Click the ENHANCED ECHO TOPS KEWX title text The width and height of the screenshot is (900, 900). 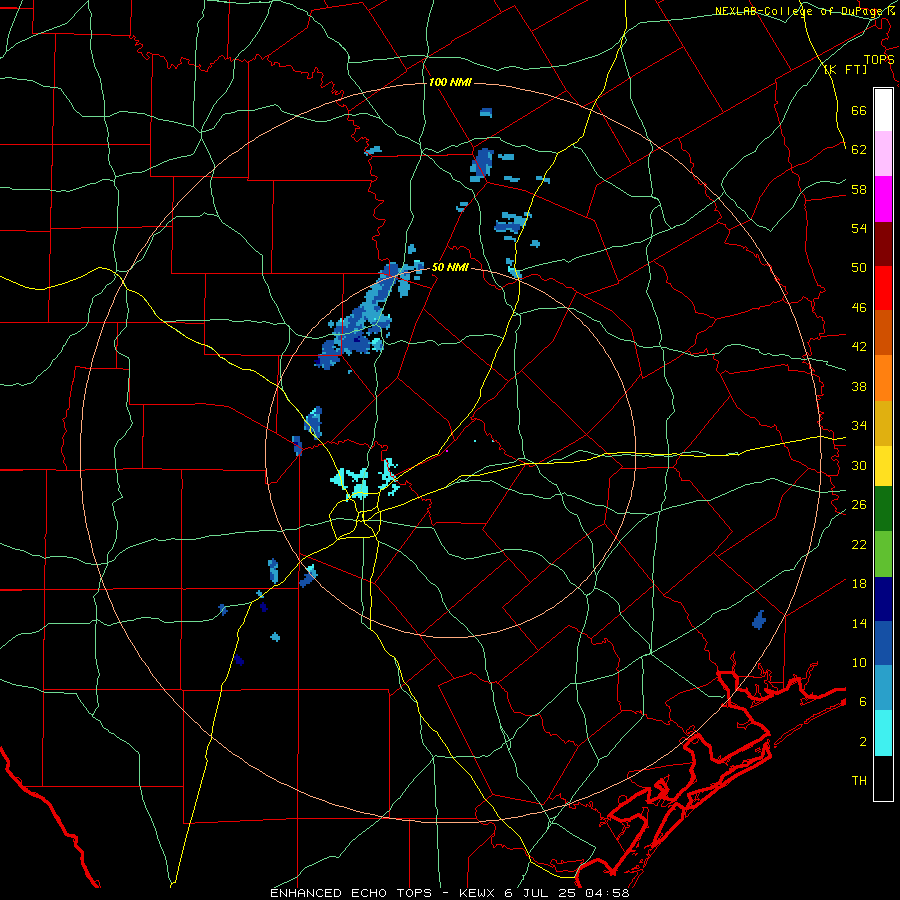(x=449, y=893)
